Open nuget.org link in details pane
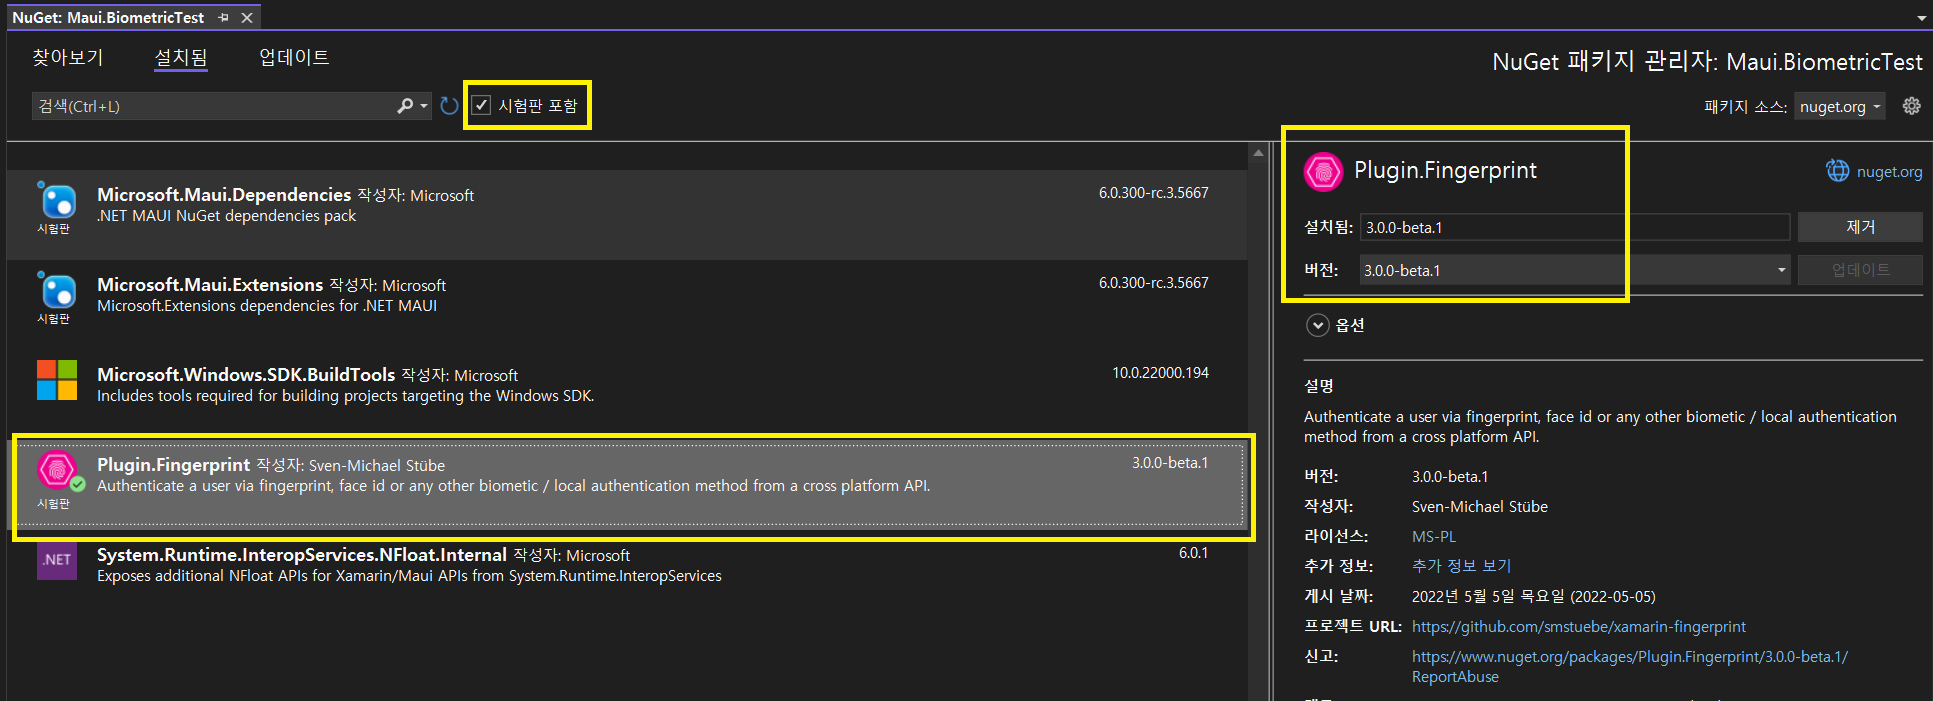 (1889, 172)
